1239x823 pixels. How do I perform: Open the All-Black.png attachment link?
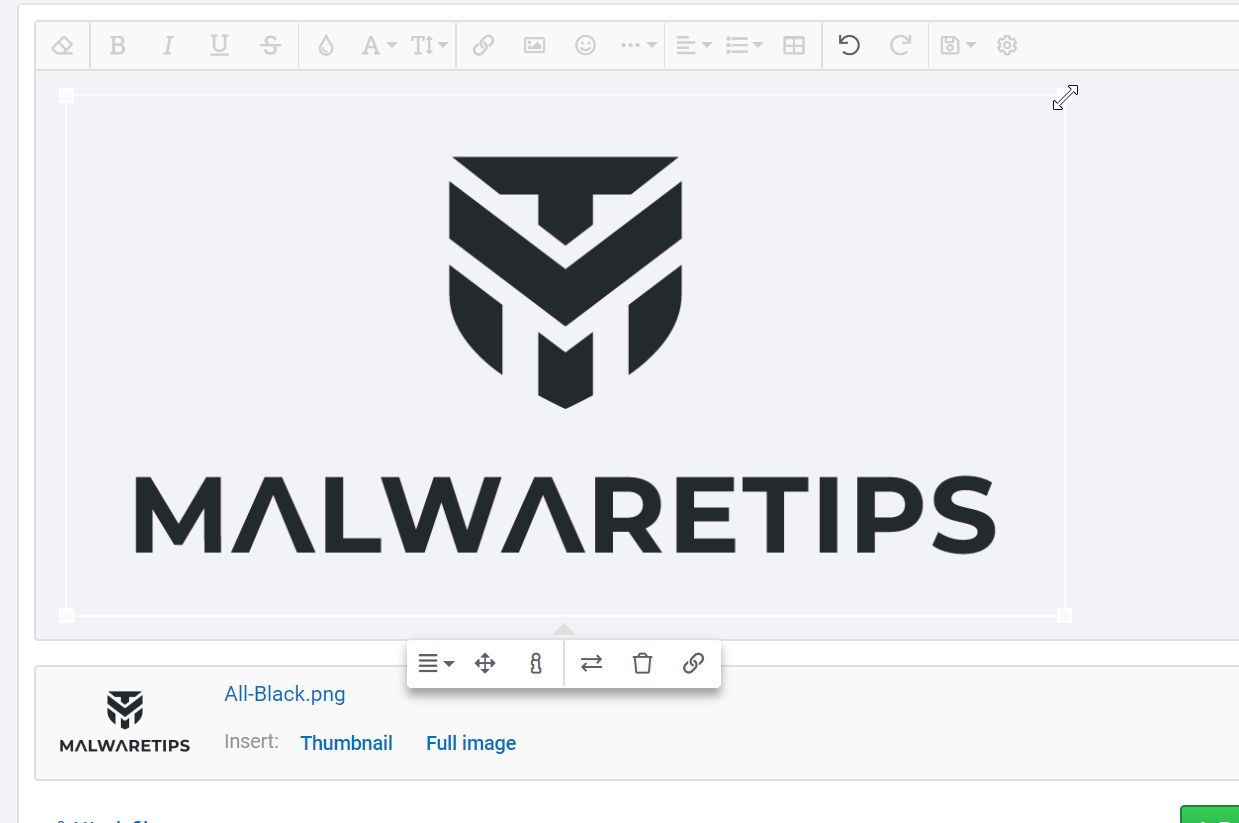pos(285,694)
